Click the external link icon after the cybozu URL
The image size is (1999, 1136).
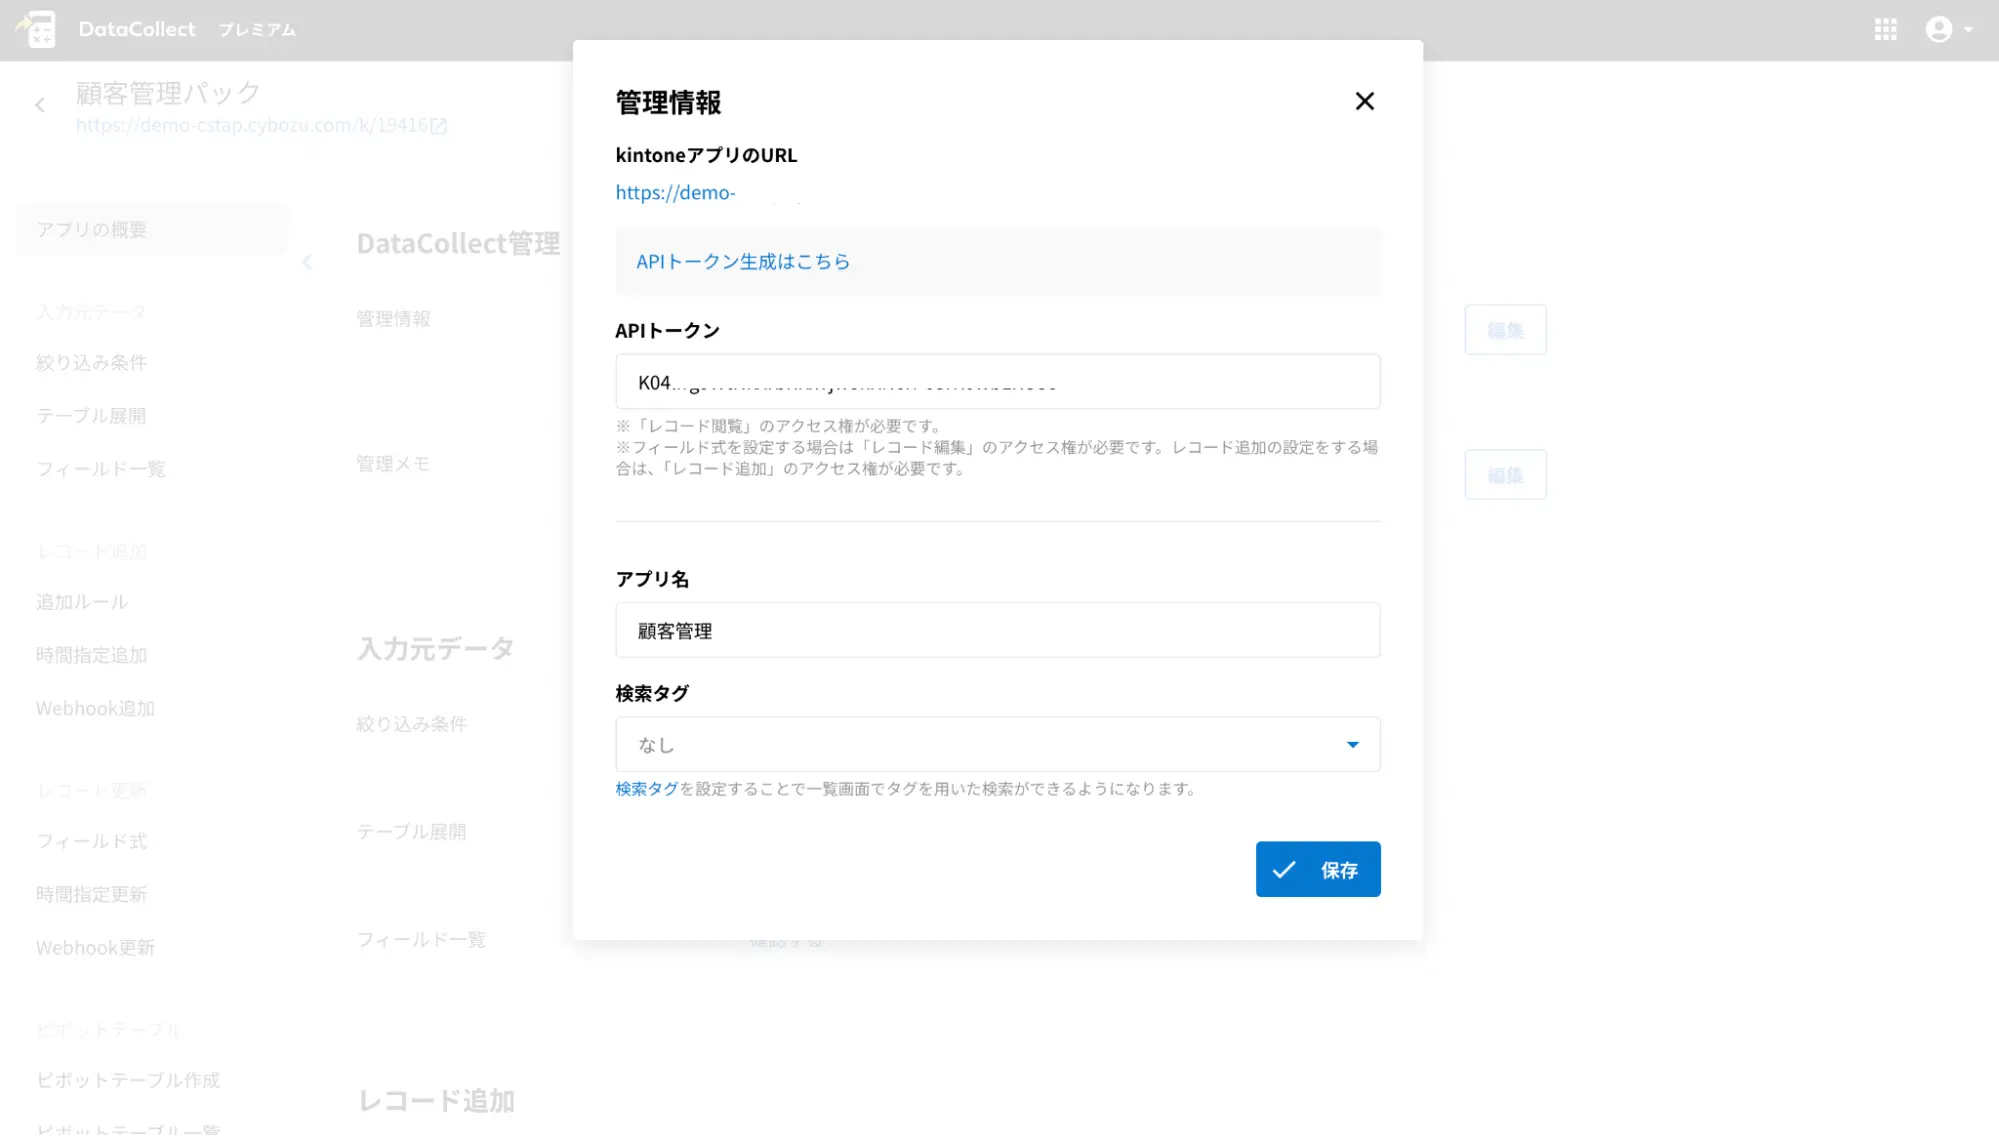click(x=439, y=126)
